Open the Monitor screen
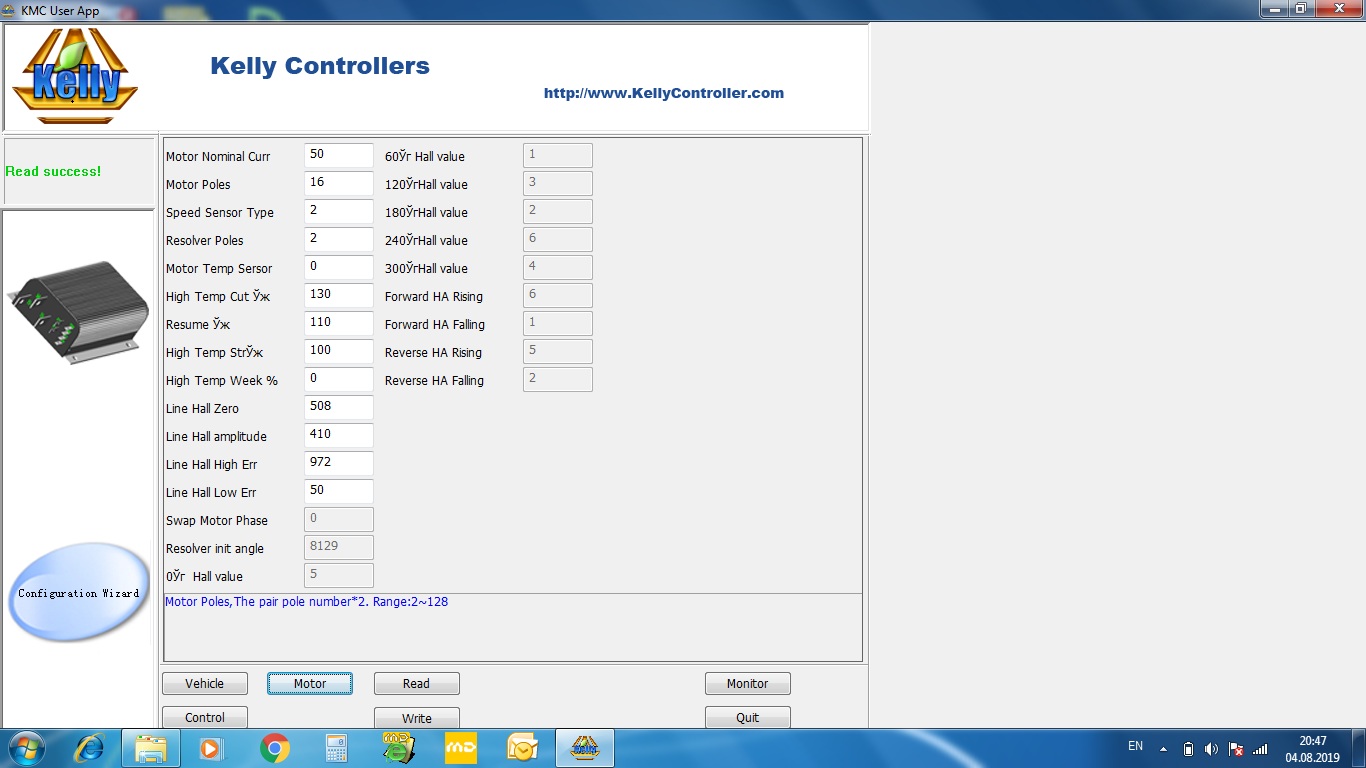Viewport: 1366px width, 768px height. [x=747, y=684]
